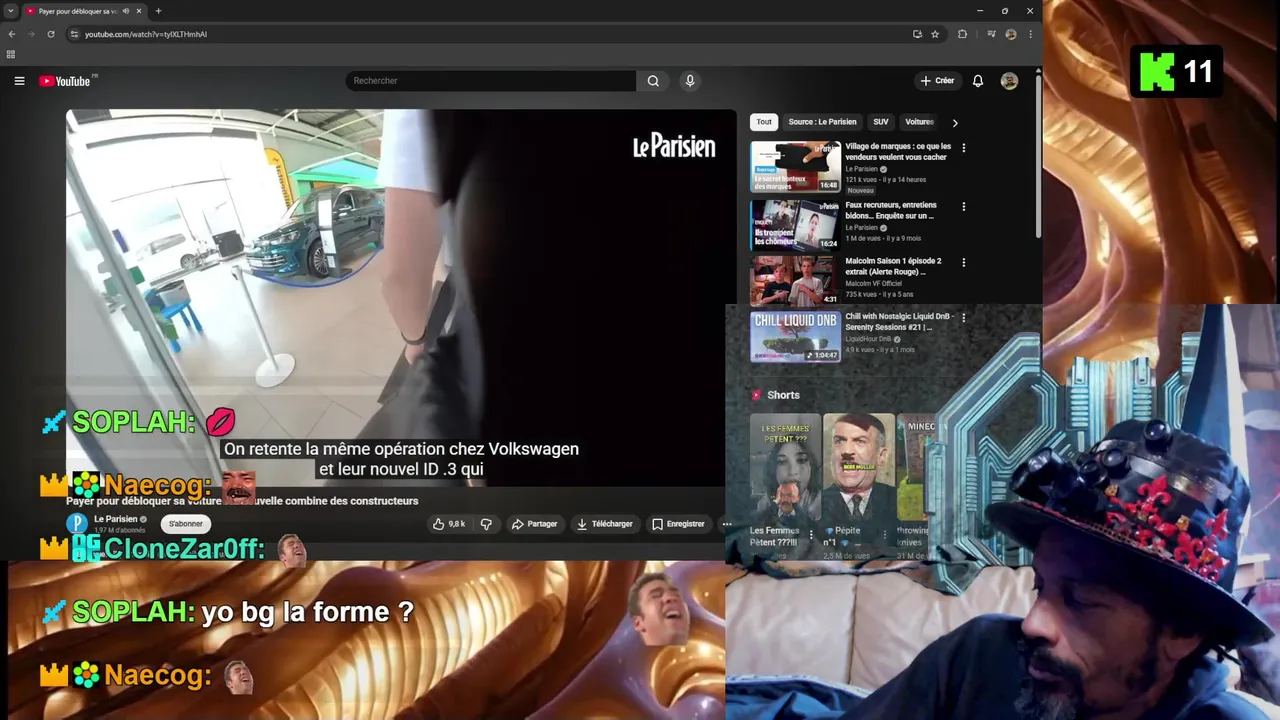This screenshot has height=720, width=1280.
Task: Start voice search with the microphone icon
Action: pyautogui.click(x=690, y=81)
